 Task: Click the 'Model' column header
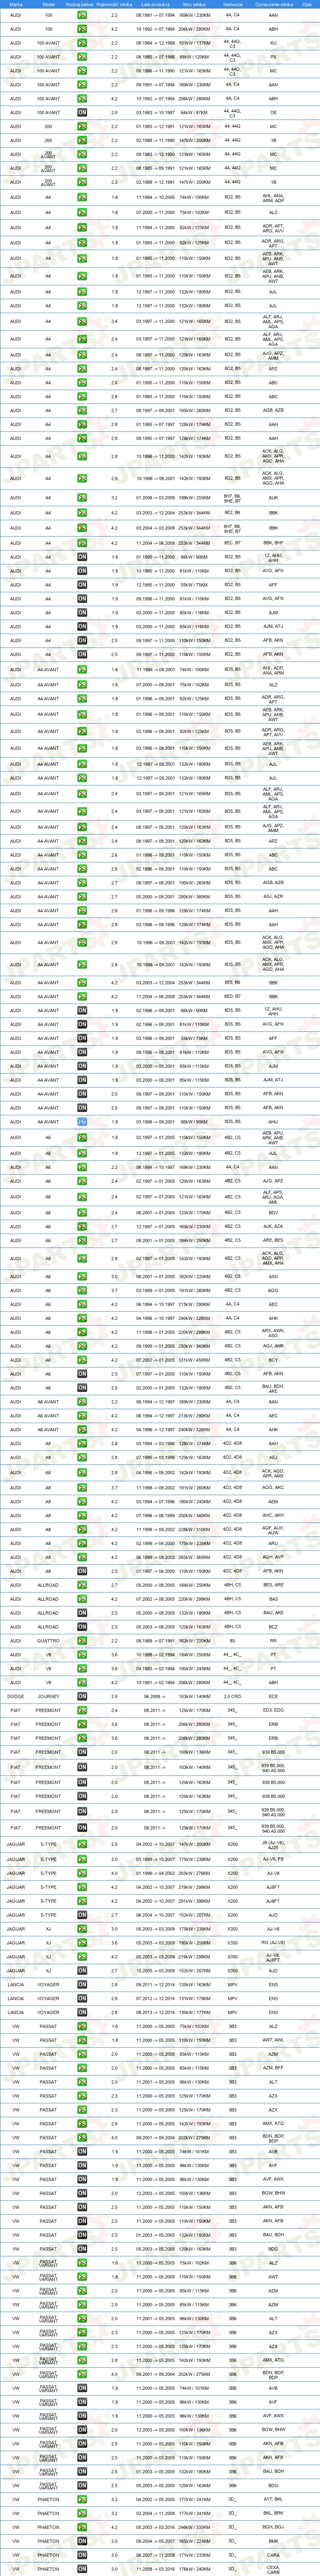coord(49,4)
